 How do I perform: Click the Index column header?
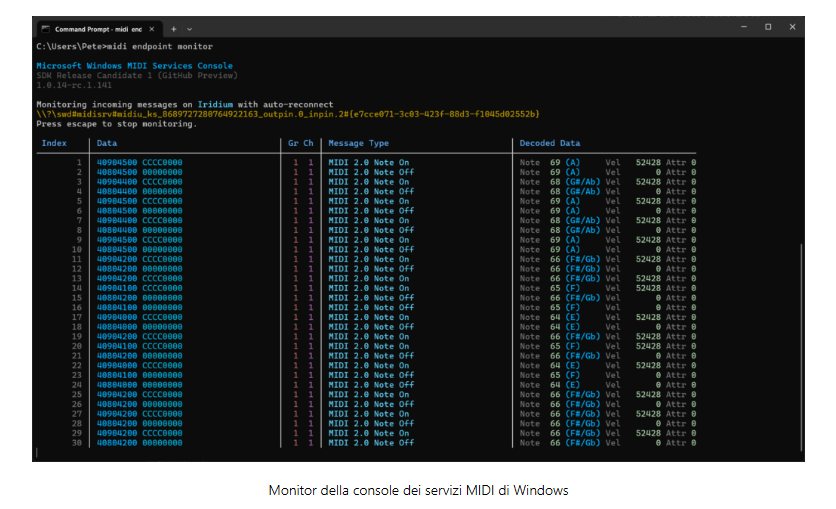pyautogui.click(x=54, y=143)
